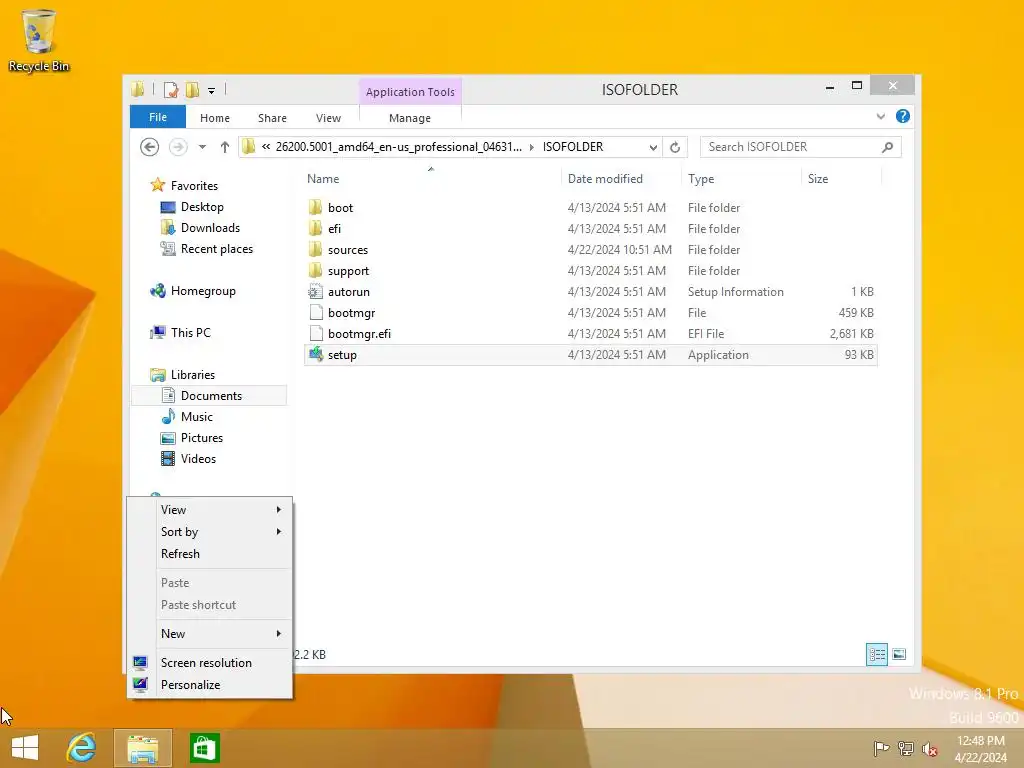Switch to the Share ribbon tab
The width and height of the screenshot is (1024, 768).
coord(272,118)
